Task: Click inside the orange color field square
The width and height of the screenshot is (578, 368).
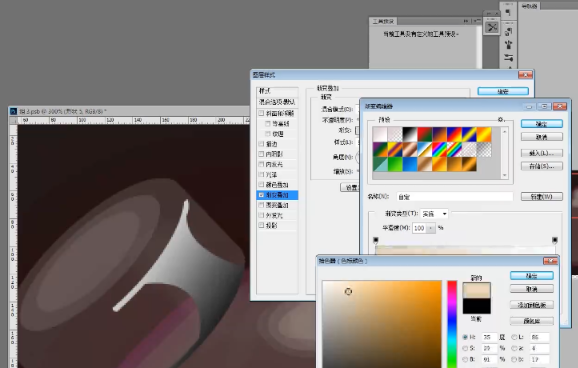Action: tap(382, 324)
